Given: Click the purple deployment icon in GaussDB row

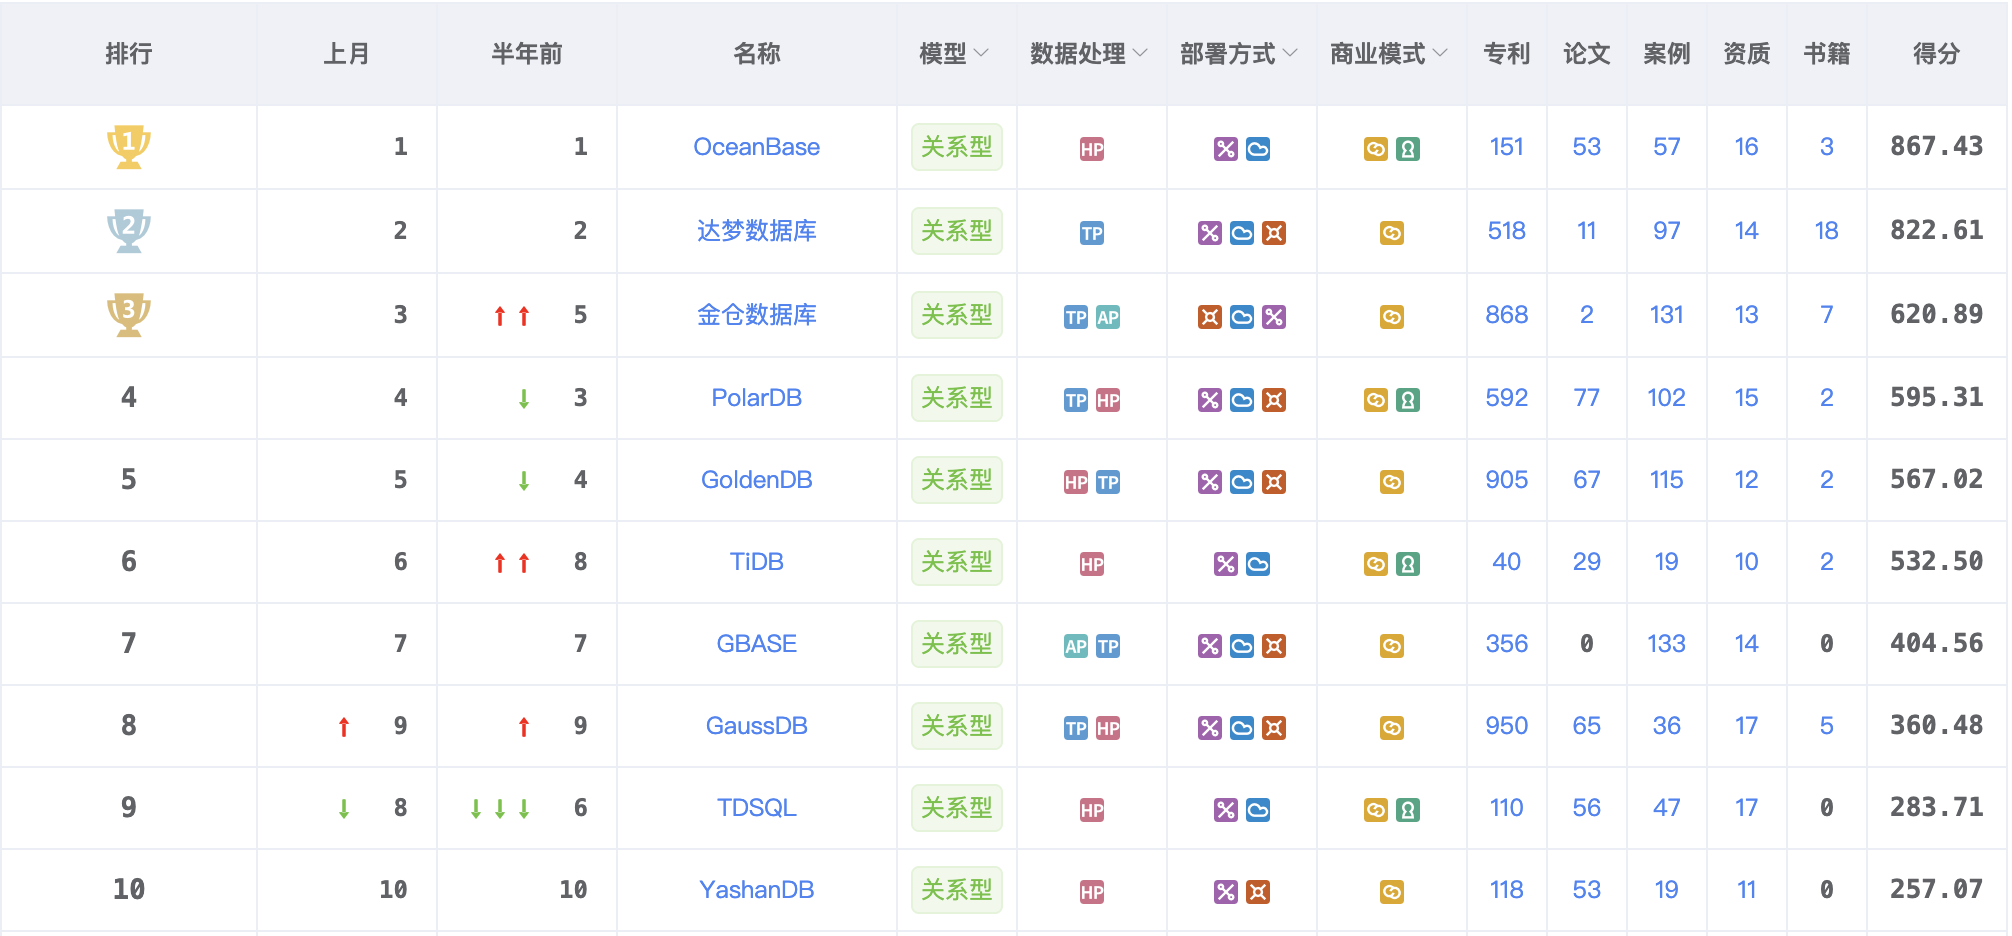Looking at the screenshot, I should click(x=1210, y=728).
